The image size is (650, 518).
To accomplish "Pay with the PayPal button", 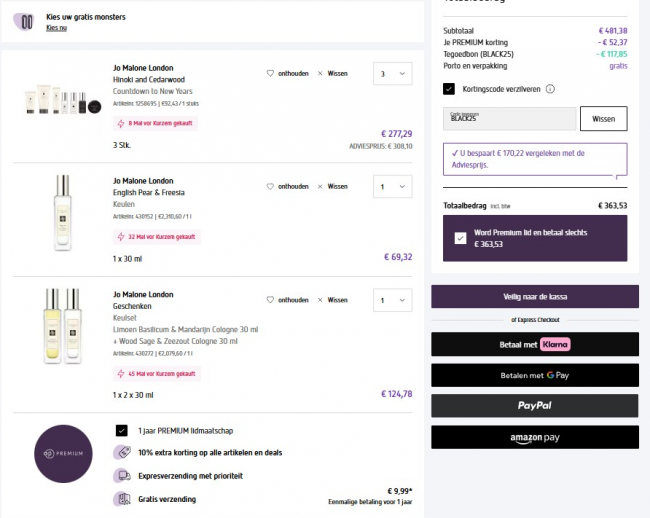I will (535, 405).
